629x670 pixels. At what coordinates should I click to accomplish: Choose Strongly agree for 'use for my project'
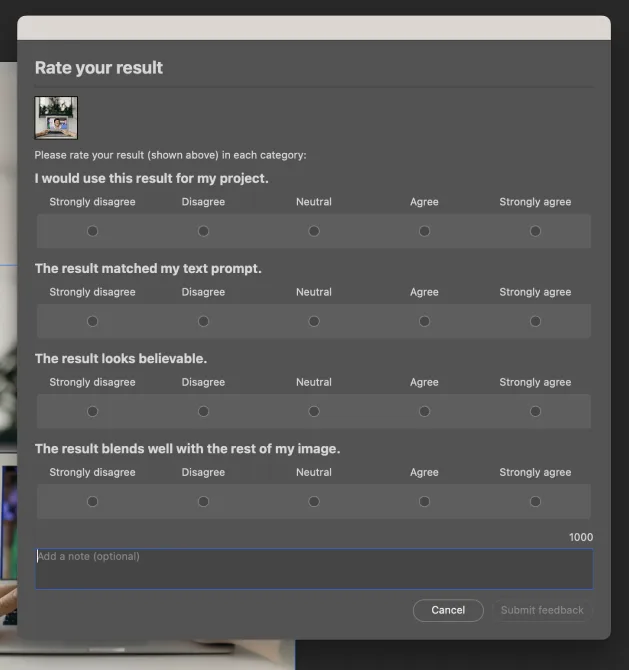tap(535, 231)
